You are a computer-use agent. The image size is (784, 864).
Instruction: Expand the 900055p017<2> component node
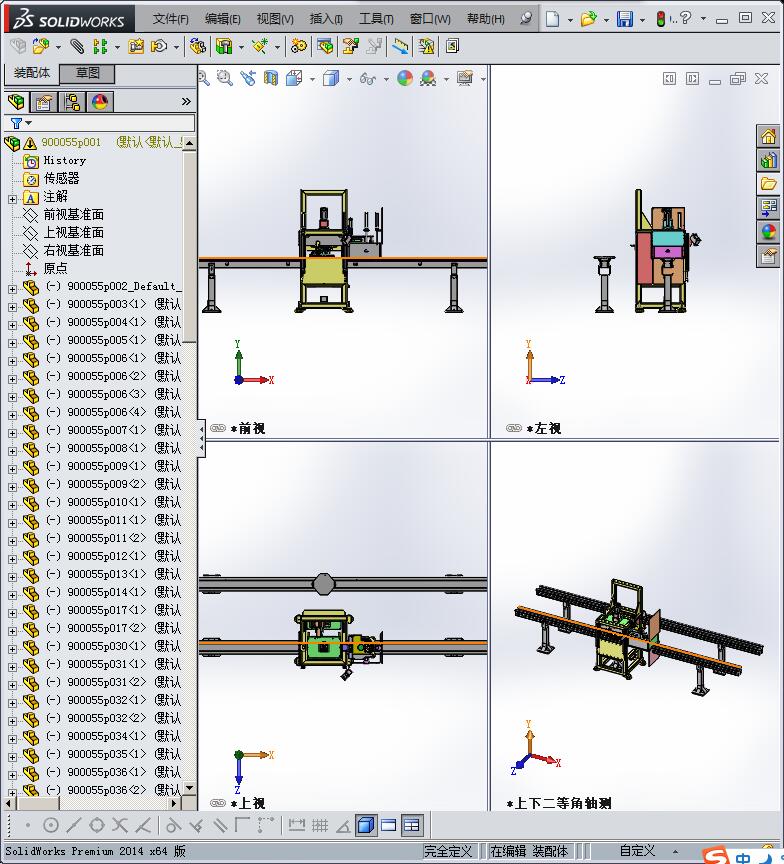[12, 631]
